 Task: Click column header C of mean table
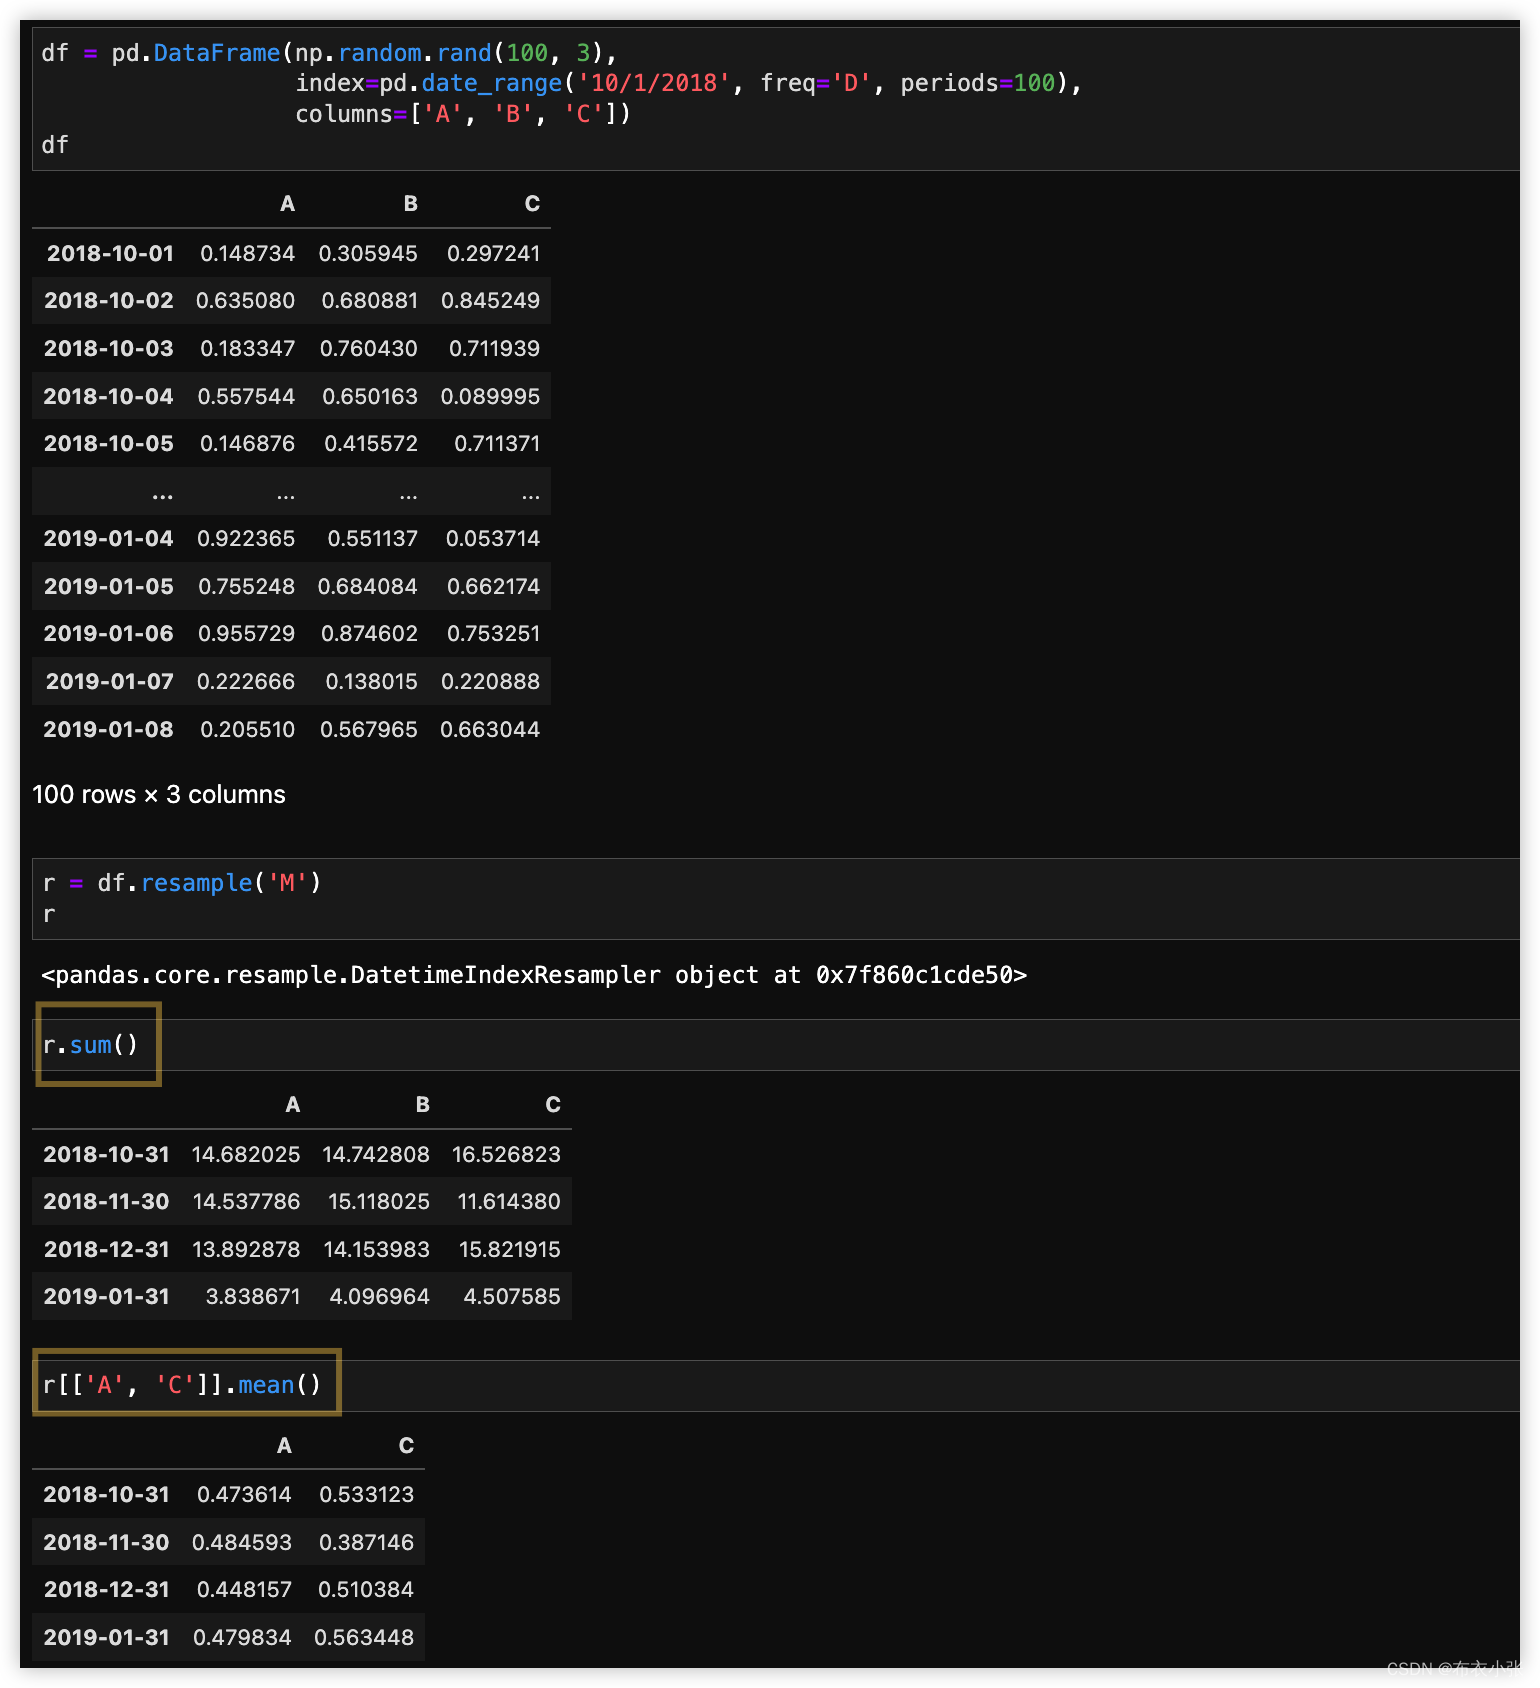pyautogui.click(x=406, y=1446)
